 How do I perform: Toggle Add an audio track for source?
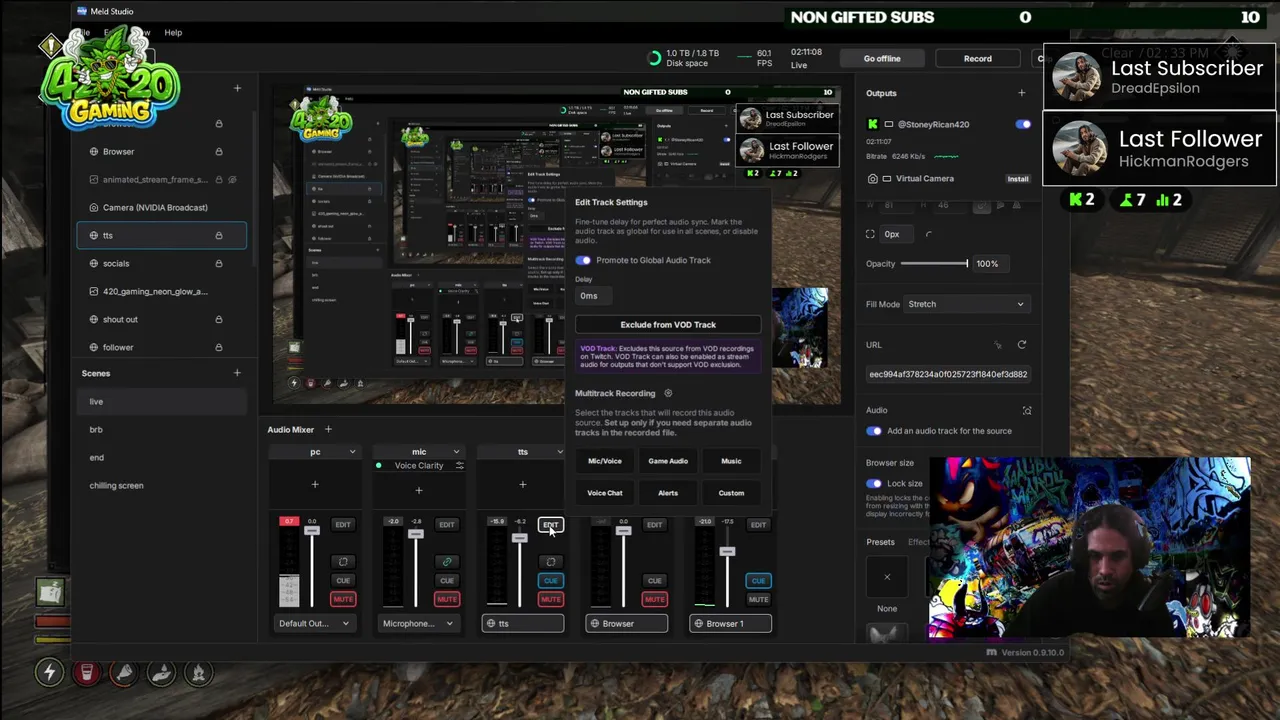coord(874,431)
